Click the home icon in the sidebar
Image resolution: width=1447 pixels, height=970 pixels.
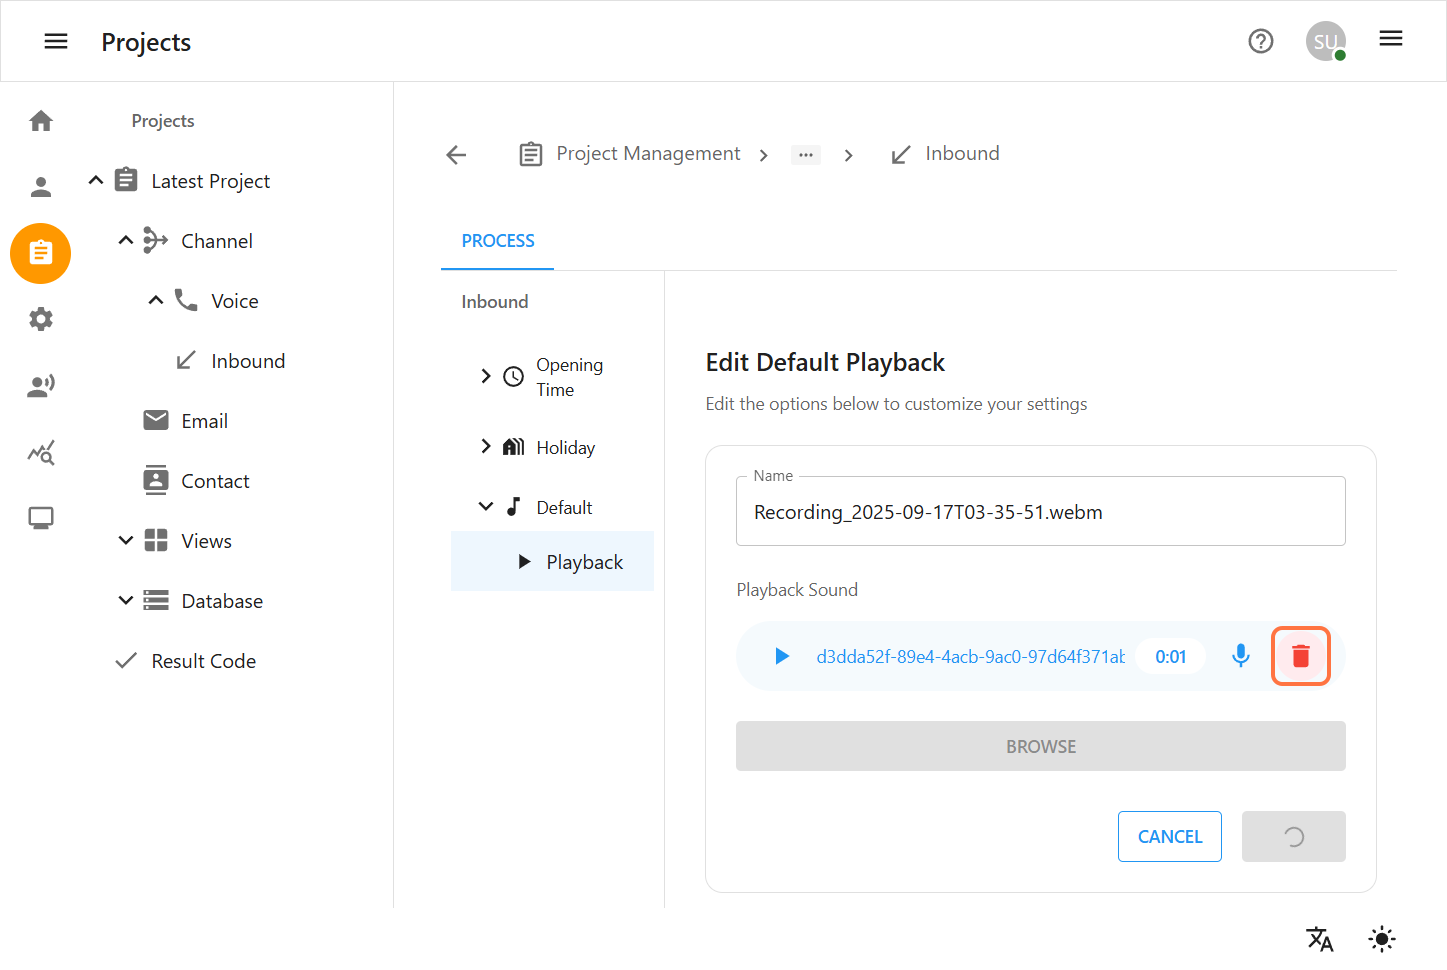(x=41, y=121)
